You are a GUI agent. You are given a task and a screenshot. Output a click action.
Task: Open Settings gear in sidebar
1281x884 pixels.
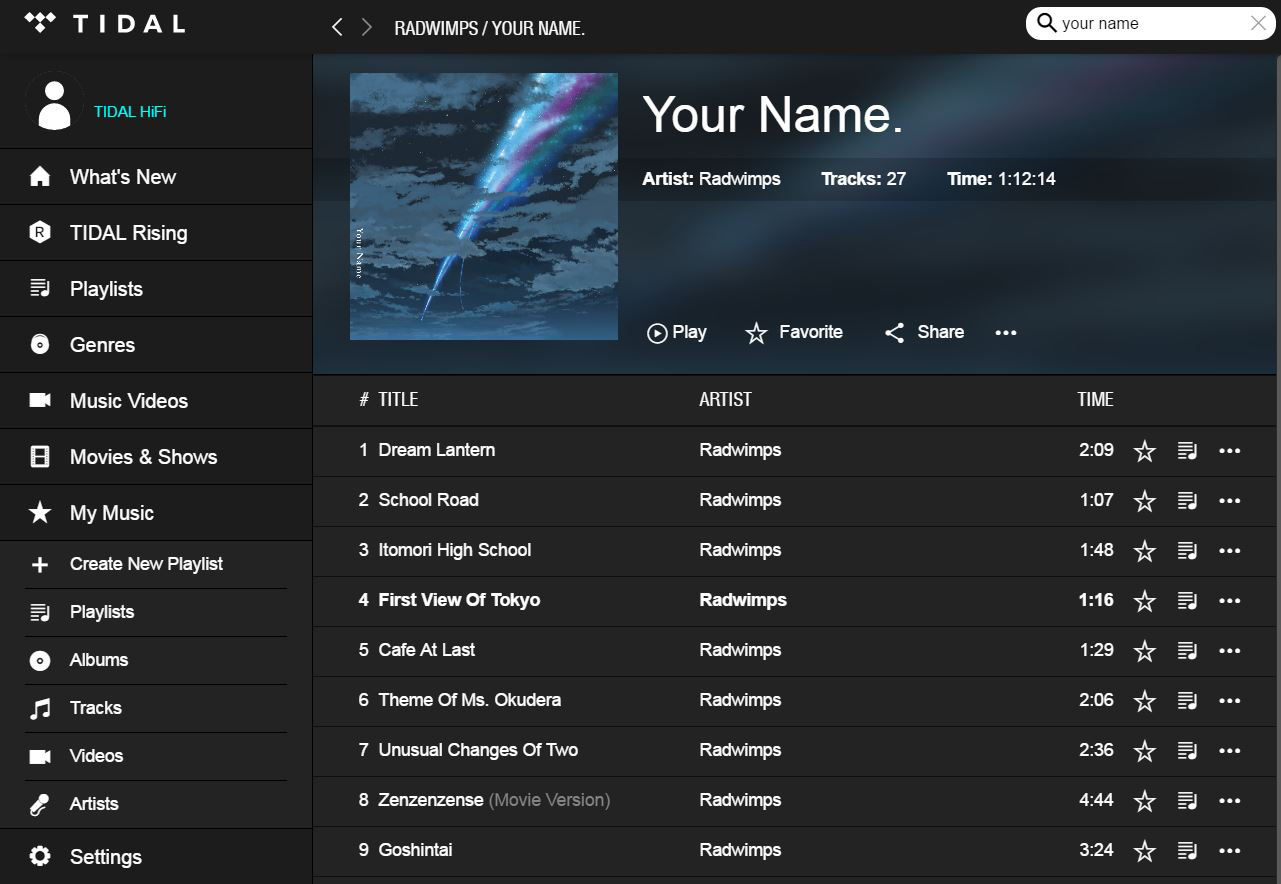tap(40, 857)
